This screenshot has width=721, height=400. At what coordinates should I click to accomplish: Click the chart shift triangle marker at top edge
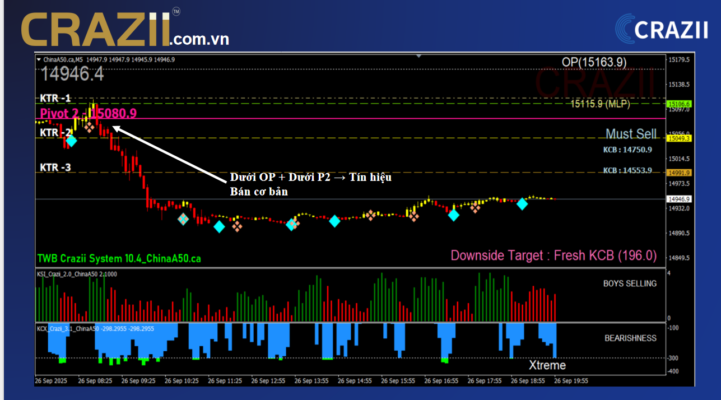click(418, 56)
